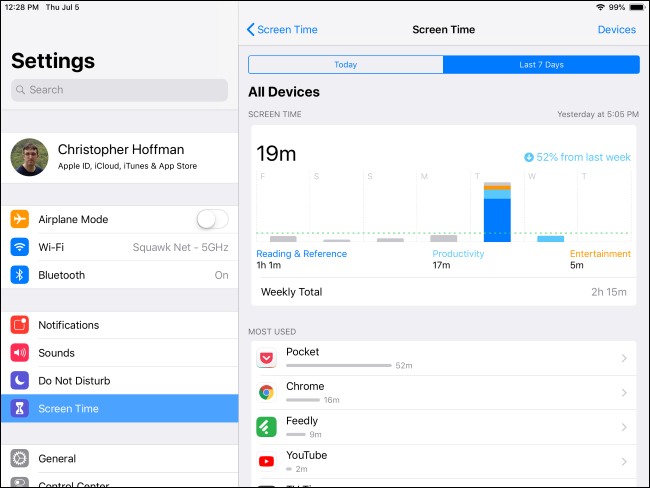Open Sounds settings icon

coord(20,353)
